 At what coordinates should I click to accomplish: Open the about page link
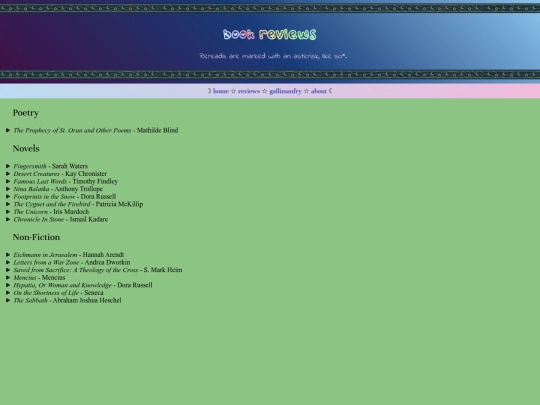[319, 91]
